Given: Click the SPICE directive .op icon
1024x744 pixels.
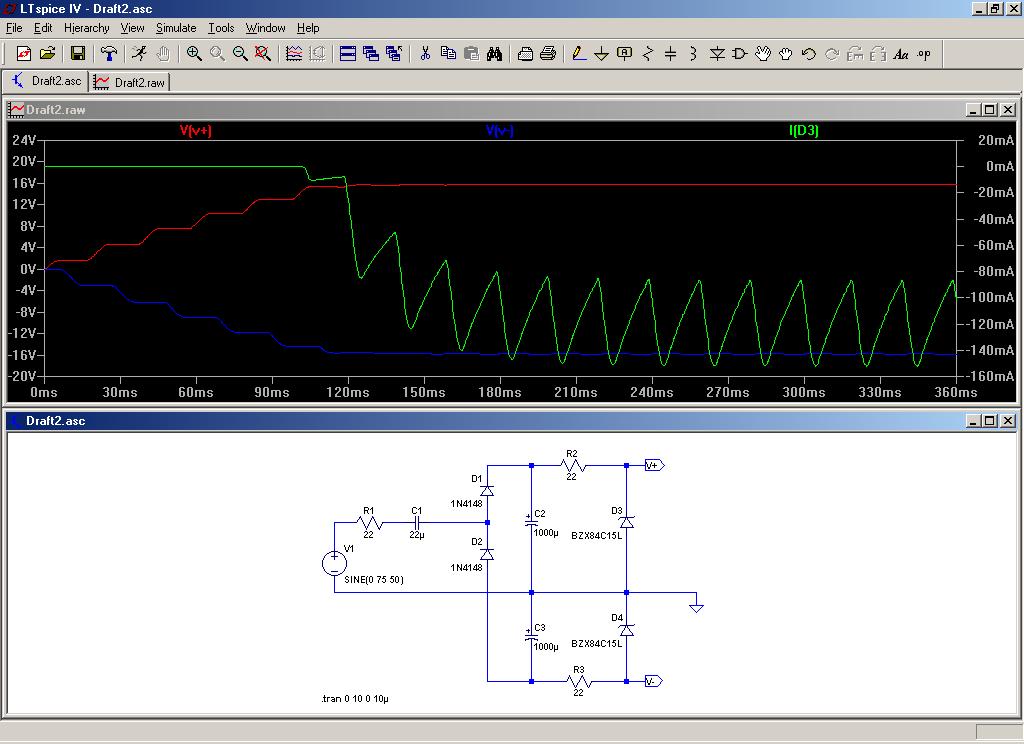Looking at the screenshot, I should tap(924, 54).
